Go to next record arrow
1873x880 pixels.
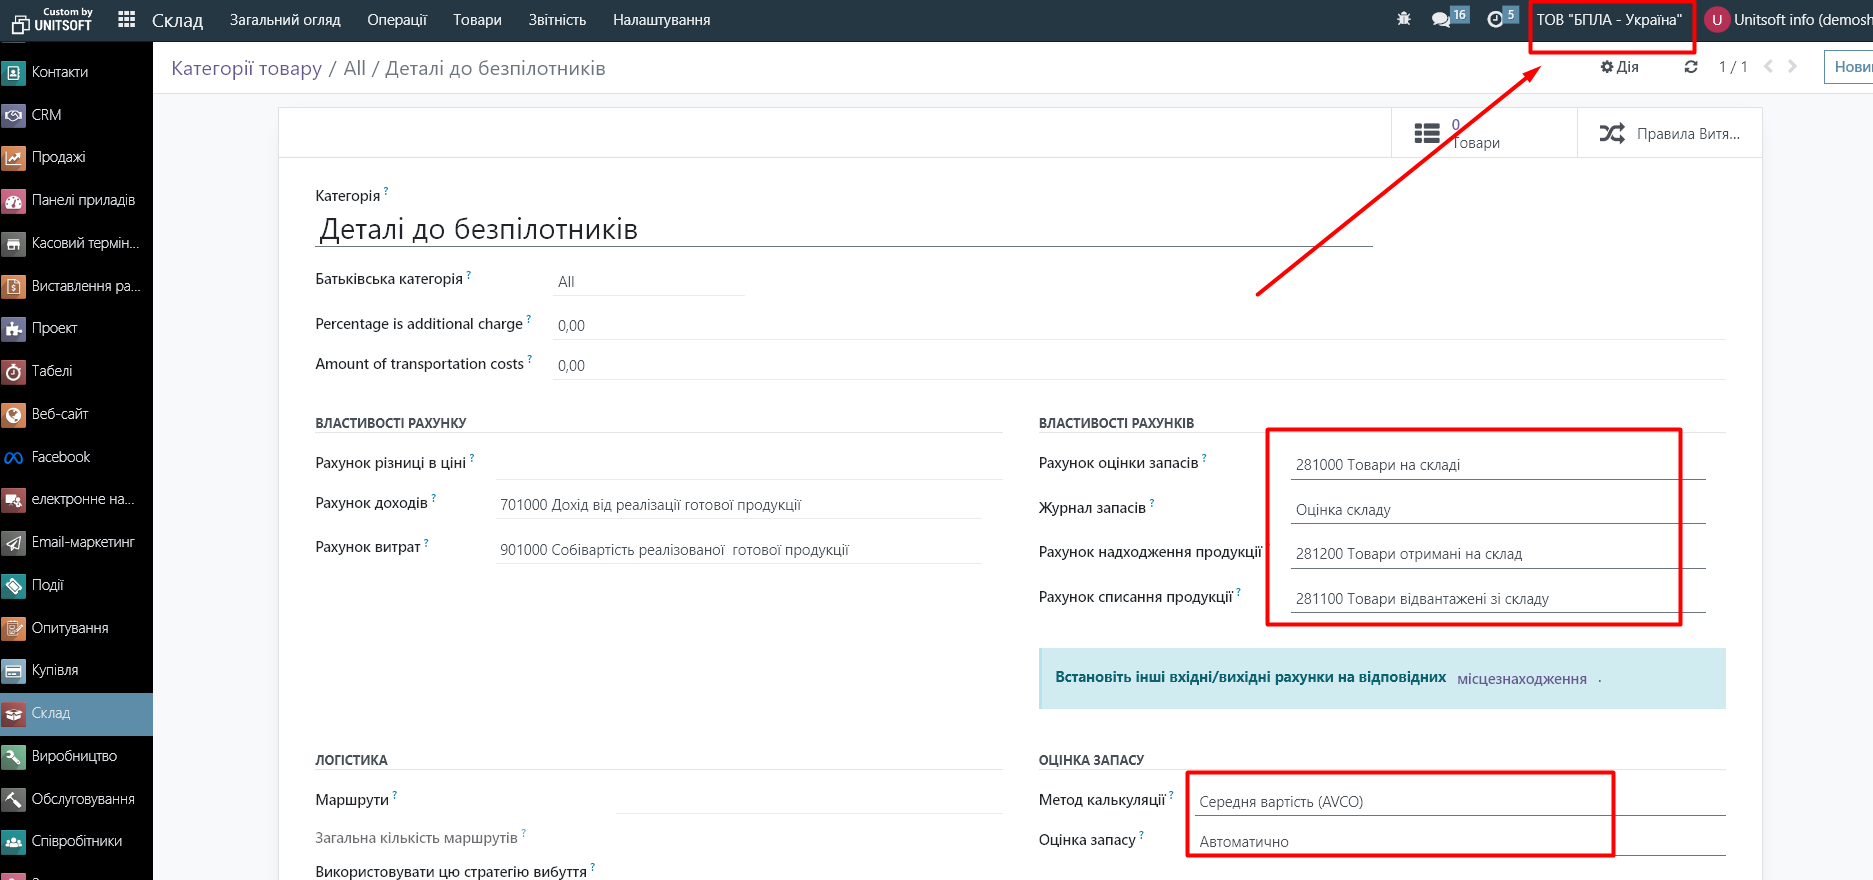[1792, 67]
